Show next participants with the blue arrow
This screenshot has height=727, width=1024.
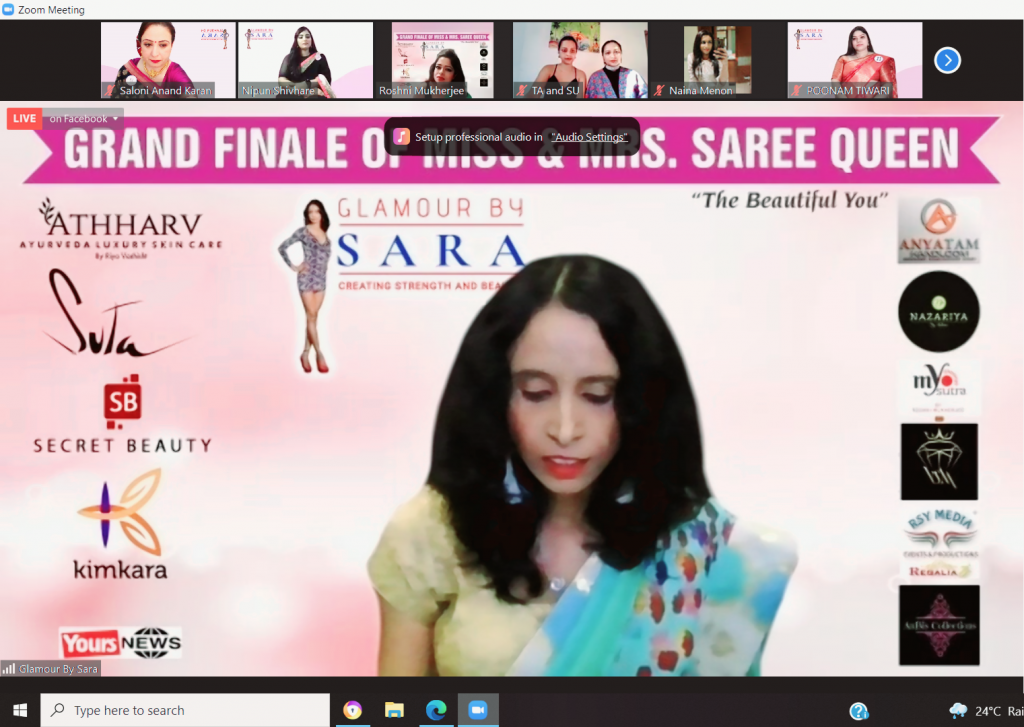(947, 61)
